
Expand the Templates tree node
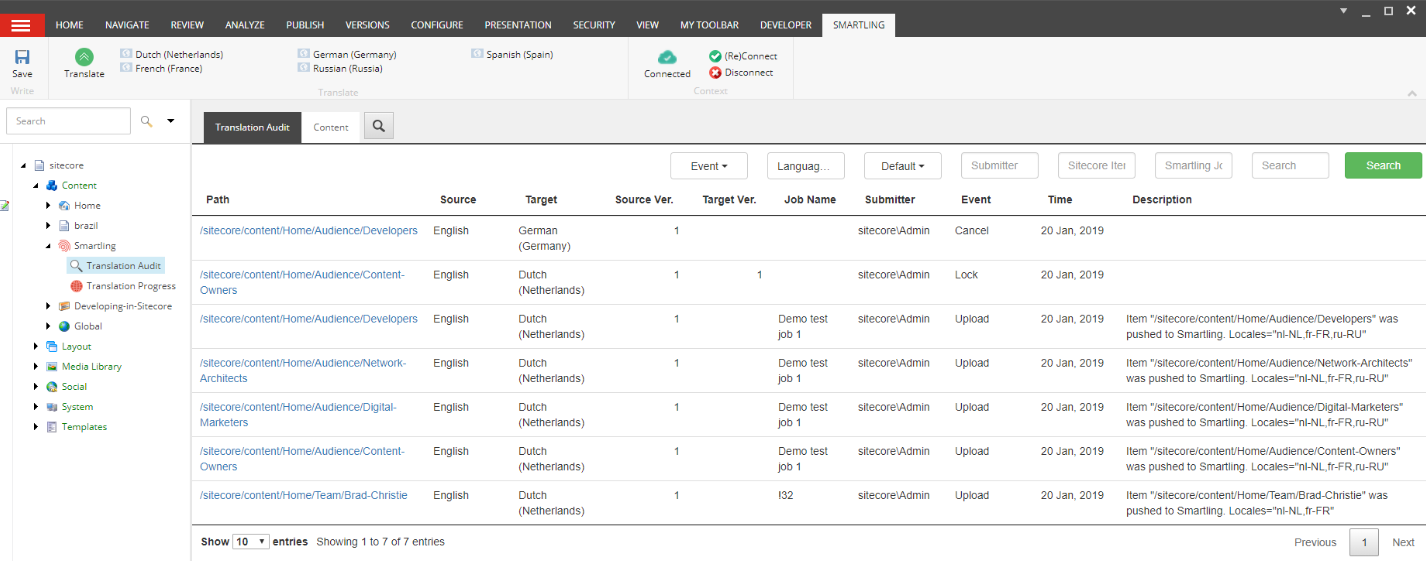pyautogui.click(x=36, y=427)
